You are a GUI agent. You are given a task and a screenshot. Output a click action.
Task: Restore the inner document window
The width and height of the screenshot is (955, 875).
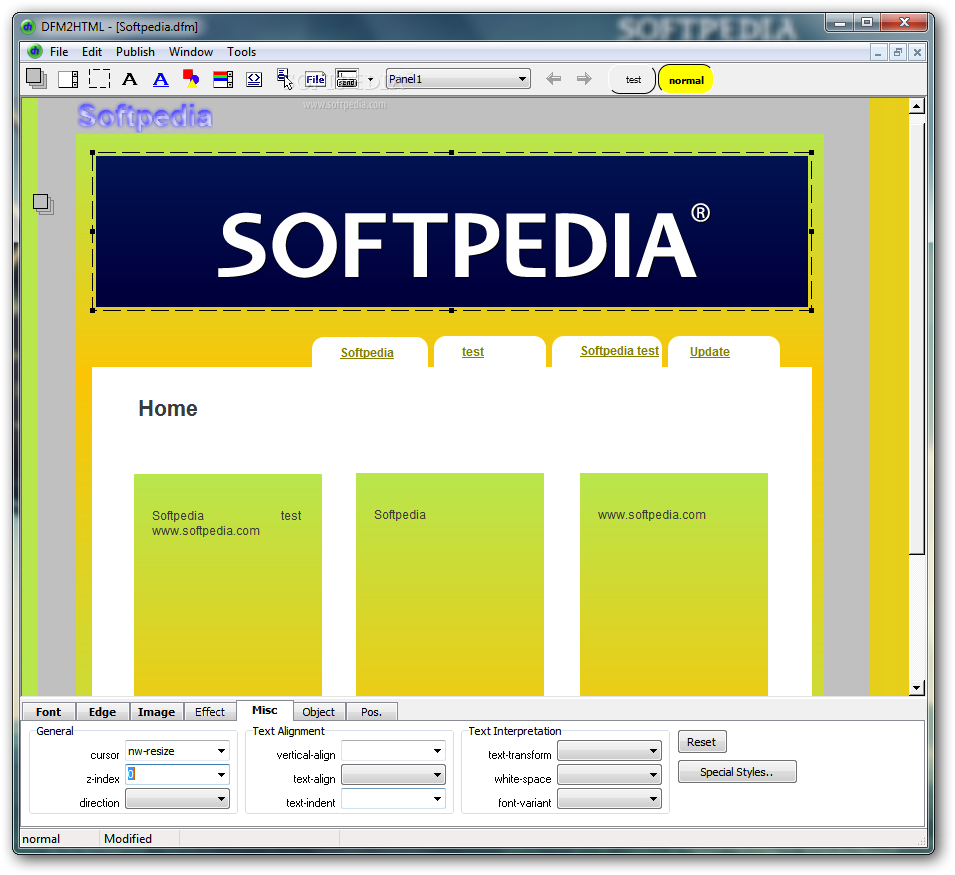(x=897, y=52)
